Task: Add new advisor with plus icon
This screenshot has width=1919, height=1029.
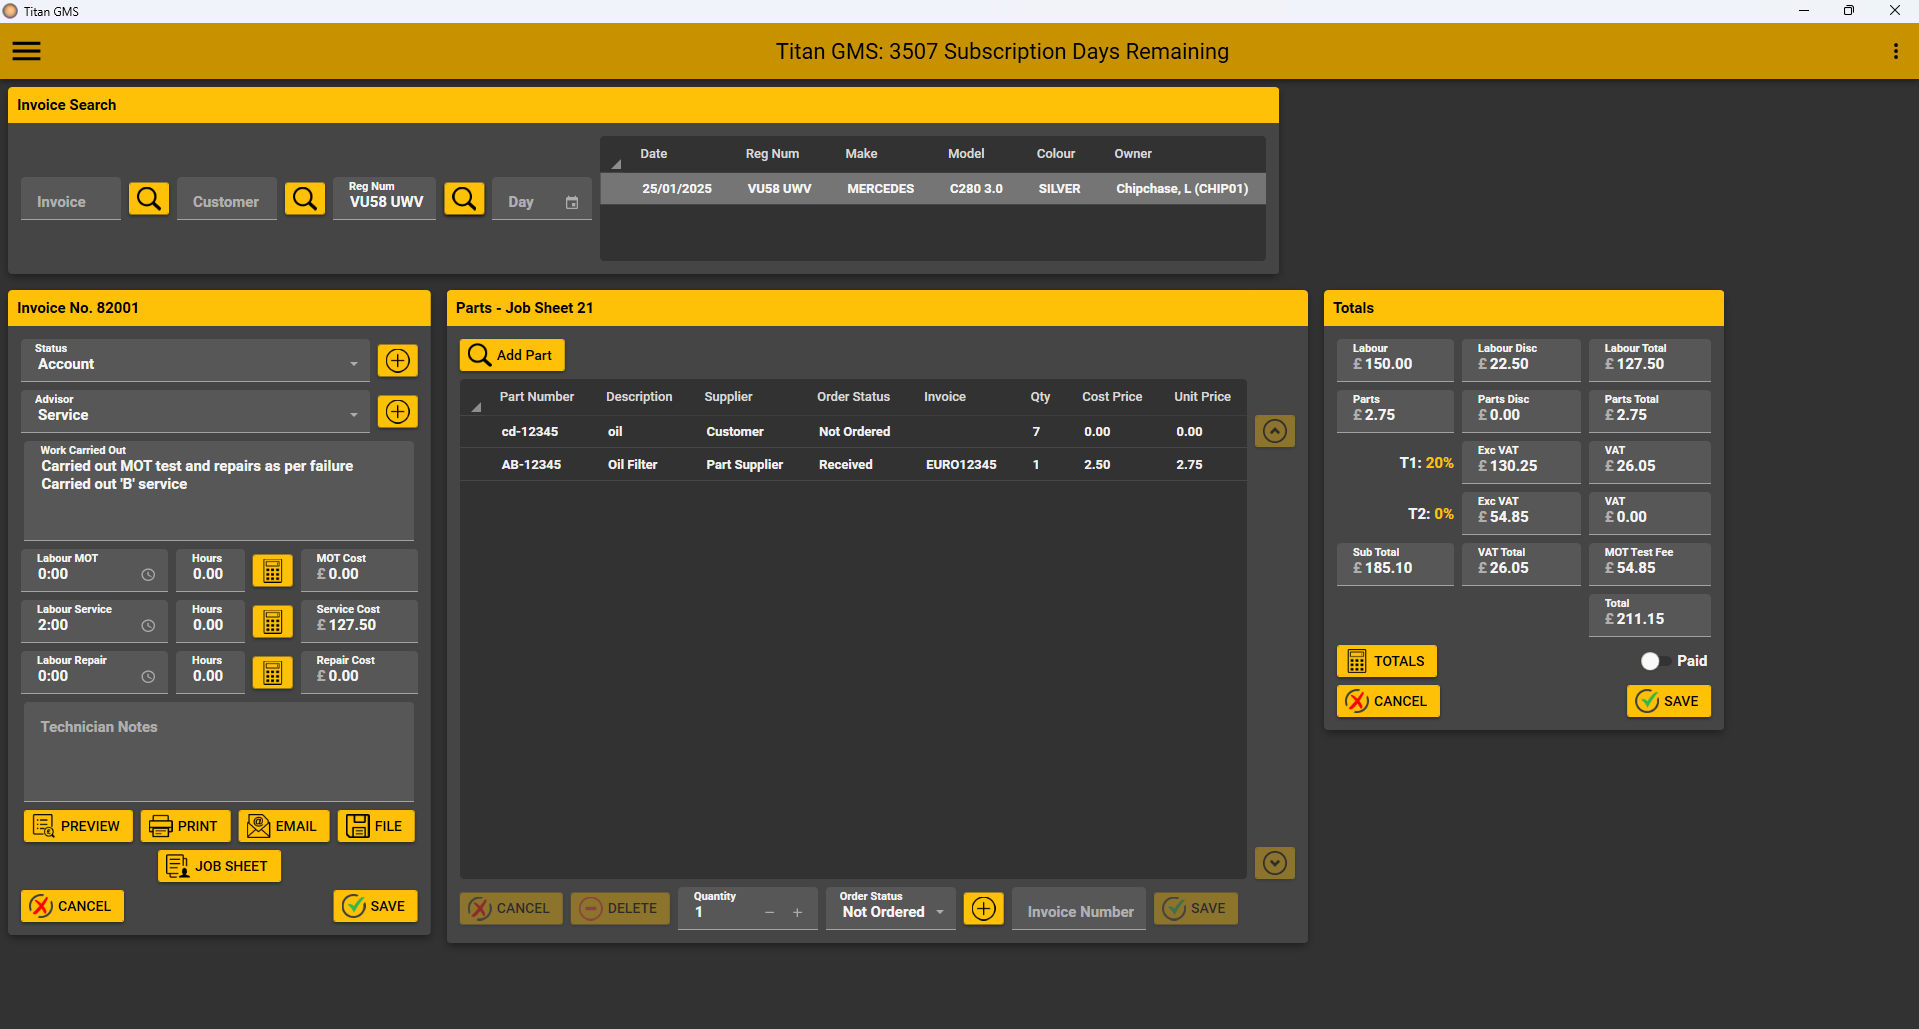Action: tap(398, 412)
